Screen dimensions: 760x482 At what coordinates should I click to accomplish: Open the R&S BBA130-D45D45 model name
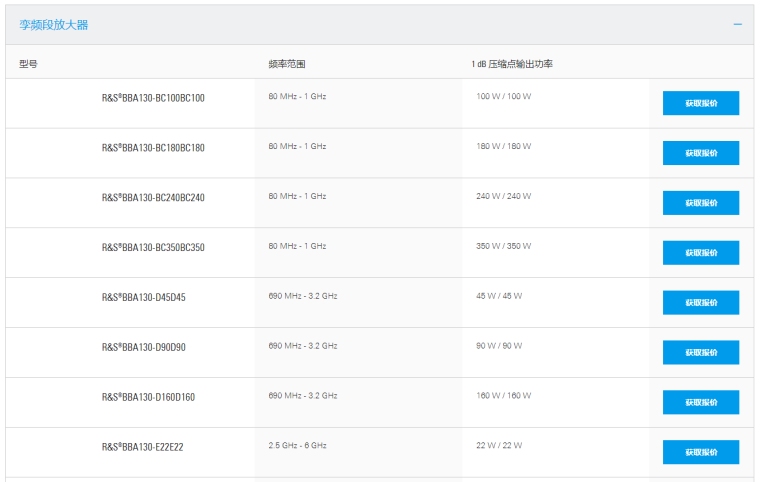coord(143,297)
